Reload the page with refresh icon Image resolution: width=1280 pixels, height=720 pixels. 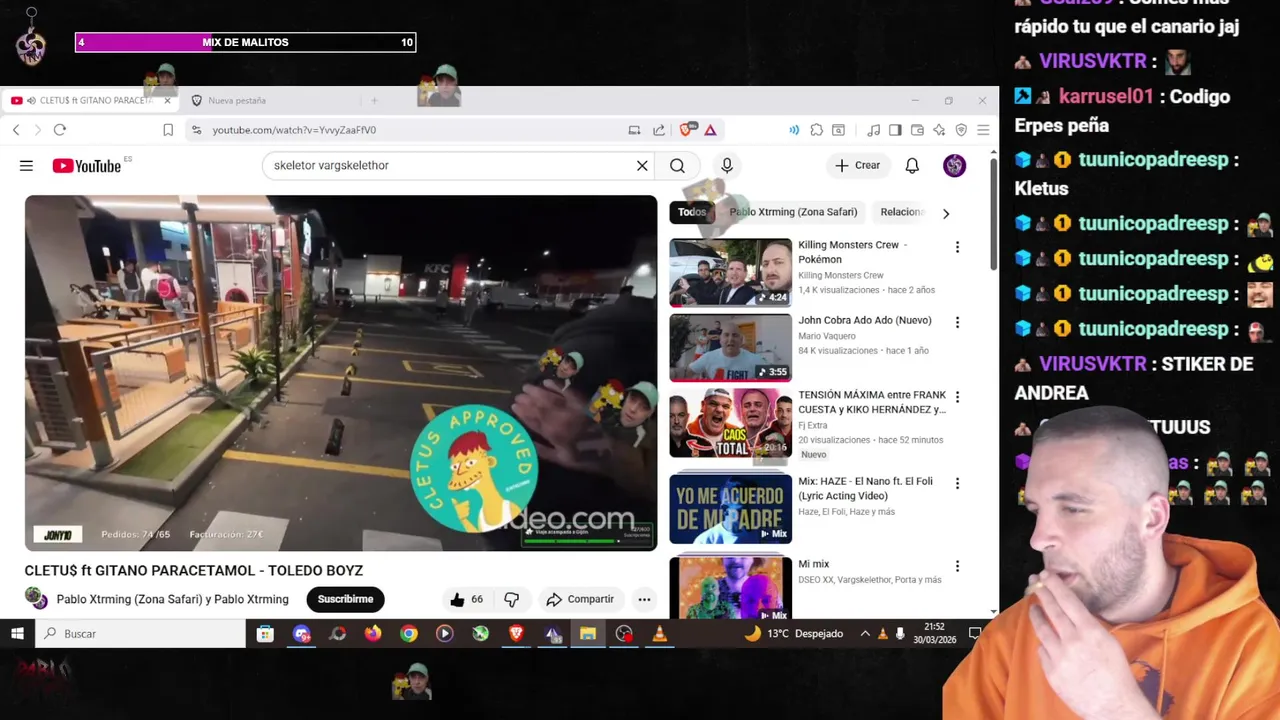(60, 130)
